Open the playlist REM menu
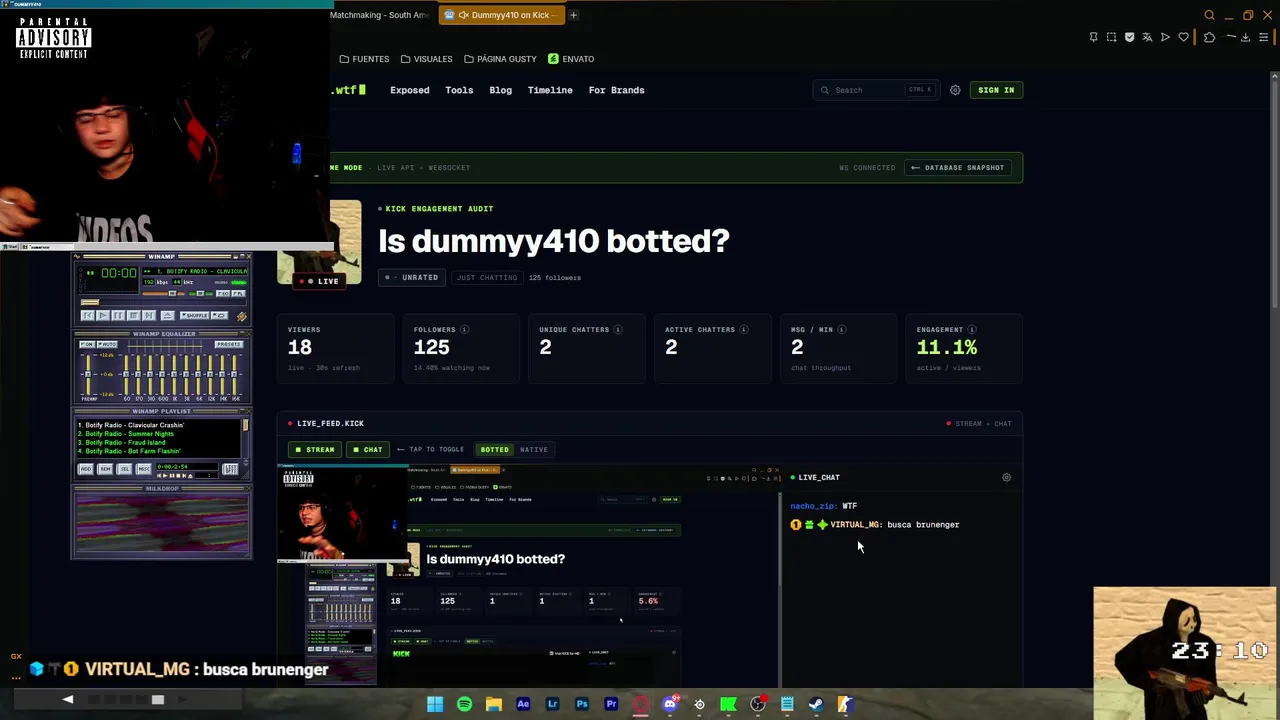1280x720 pixels. click(x=105, y=468)
